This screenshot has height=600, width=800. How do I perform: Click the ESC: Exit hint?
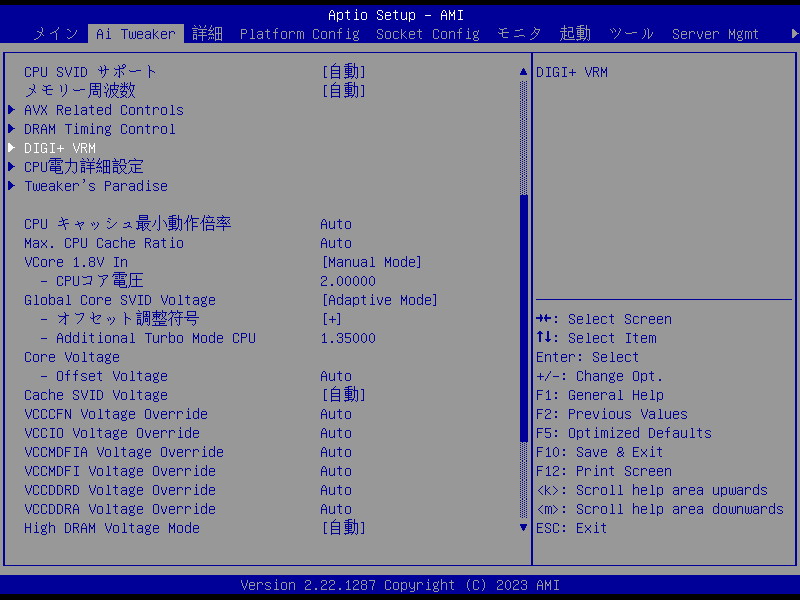[x=572, y=529]
